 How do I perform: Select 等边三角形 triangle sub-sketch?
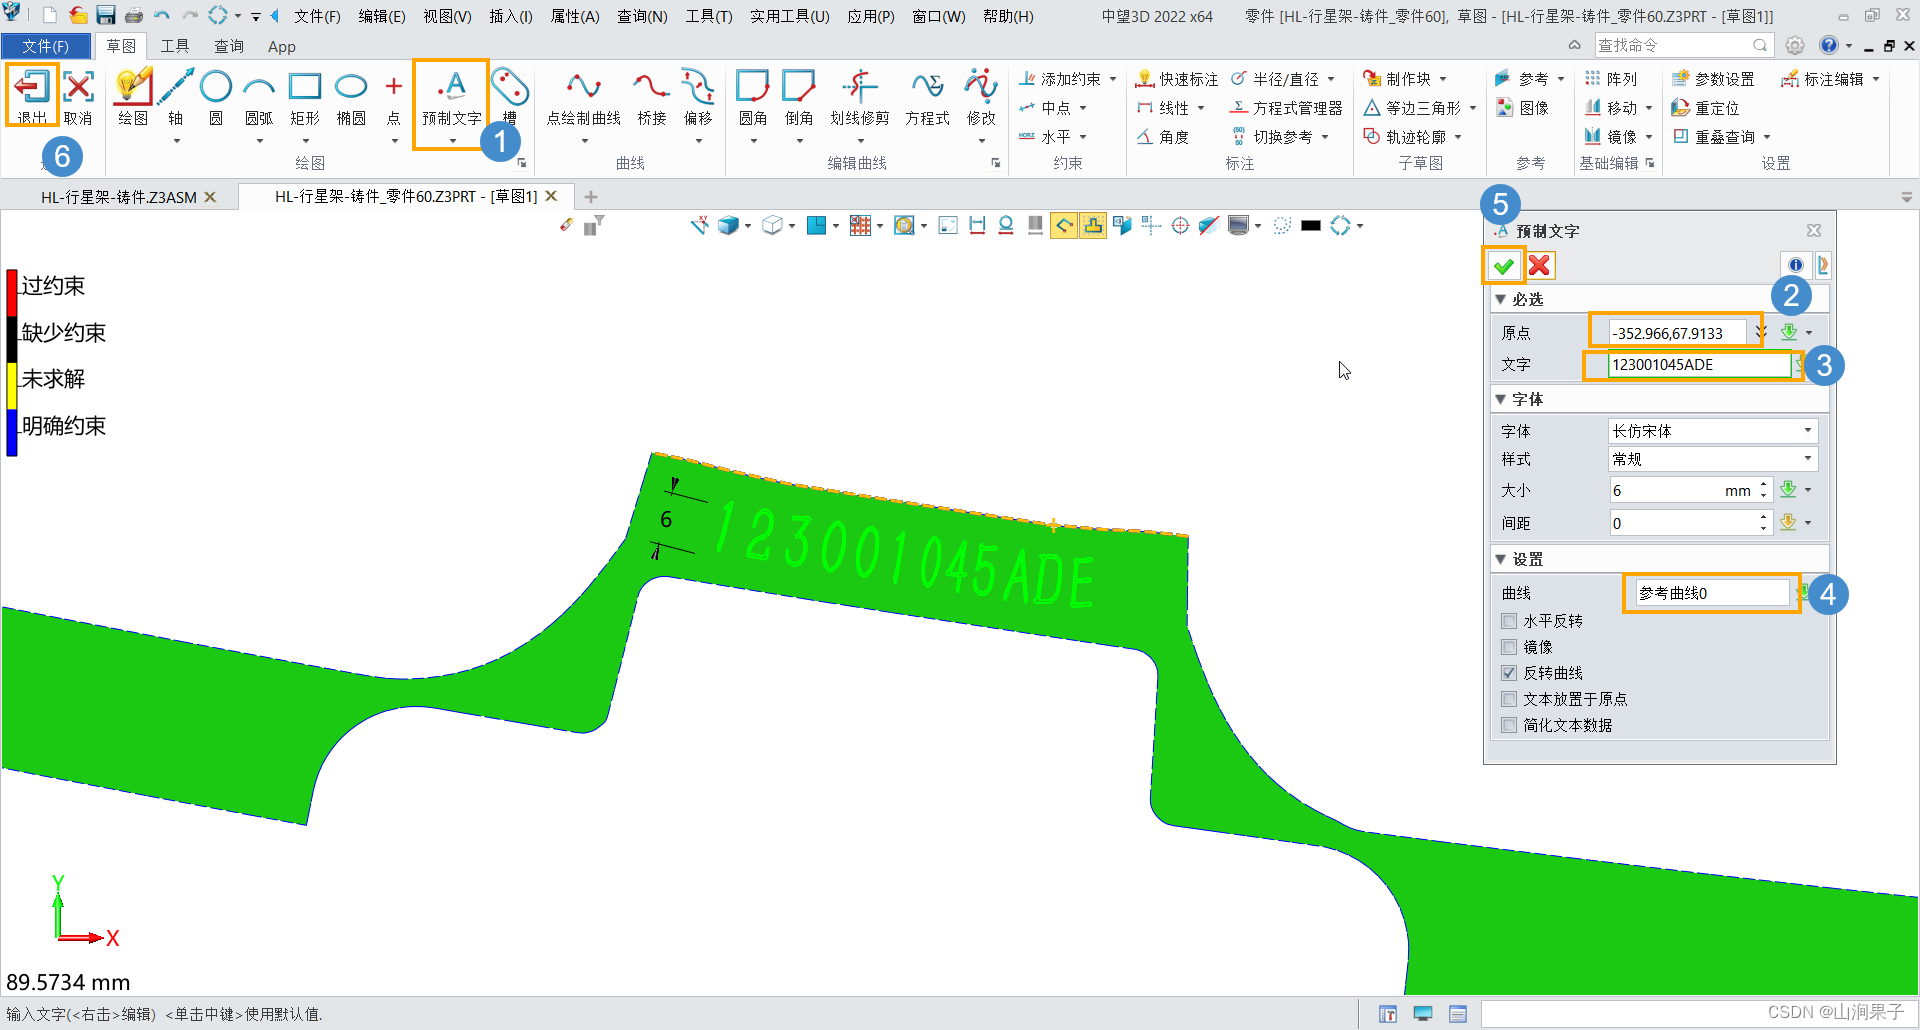coord(1412,108)
